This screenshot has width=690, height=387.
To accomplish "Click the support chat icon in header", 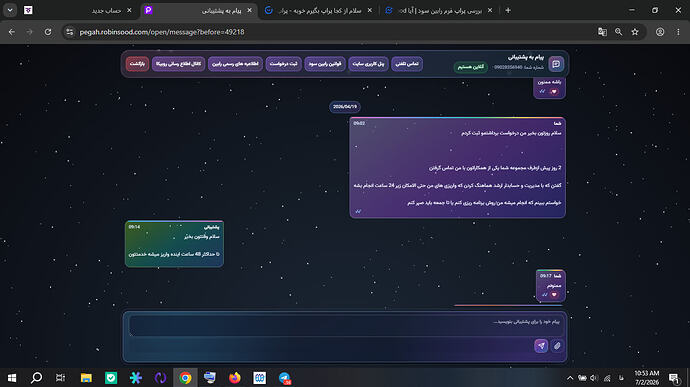I will pyautogui.click(x=556, y=64).
